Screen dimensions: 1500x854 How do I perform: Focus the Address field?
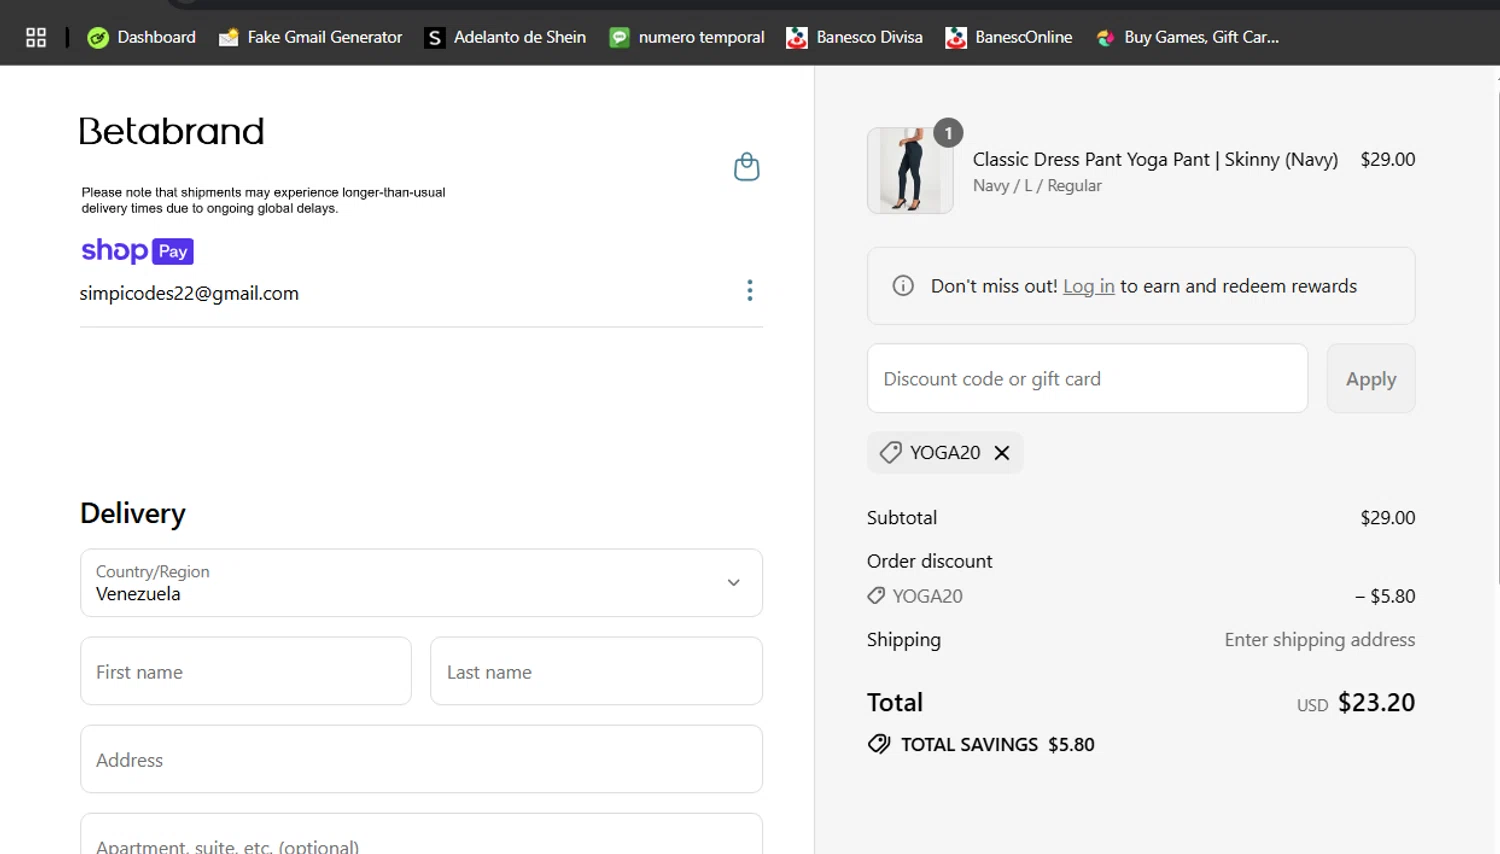421,759
